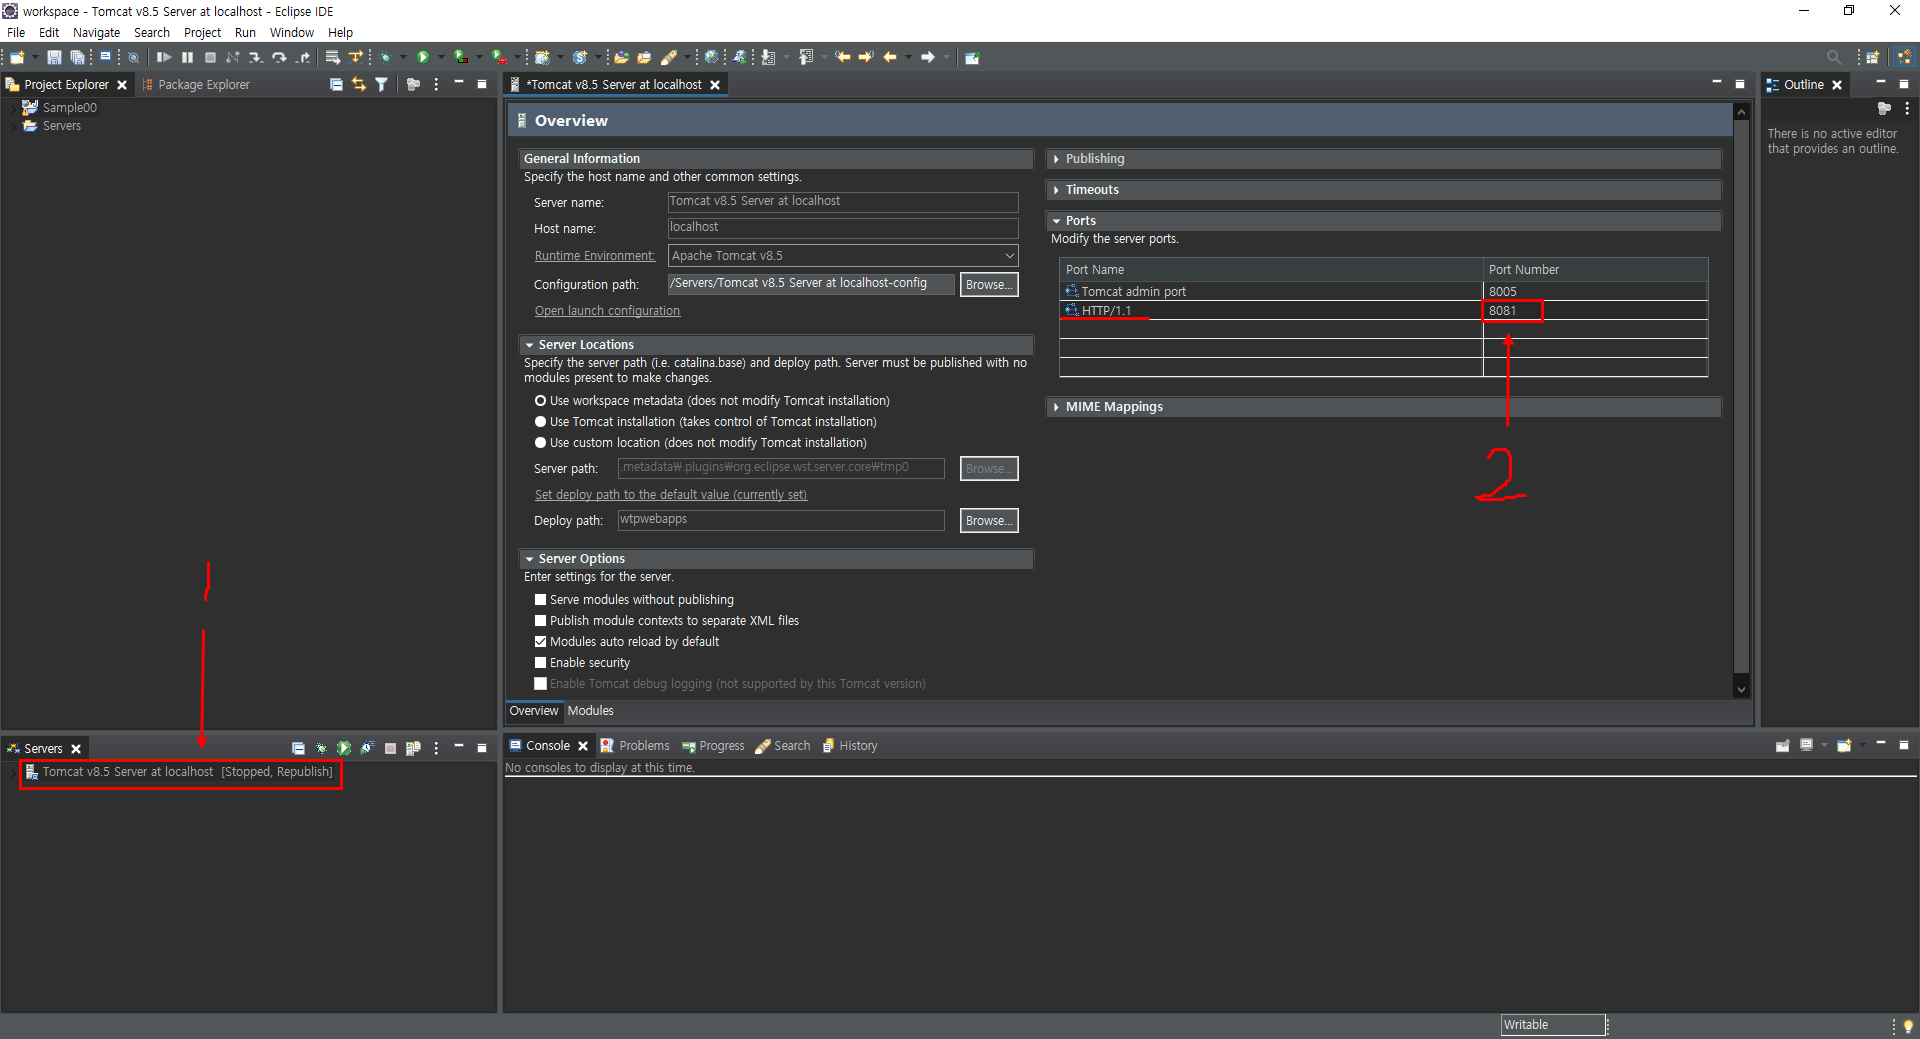
Task: Start the server with green play icon in Servers view
Action: (344, 748)
